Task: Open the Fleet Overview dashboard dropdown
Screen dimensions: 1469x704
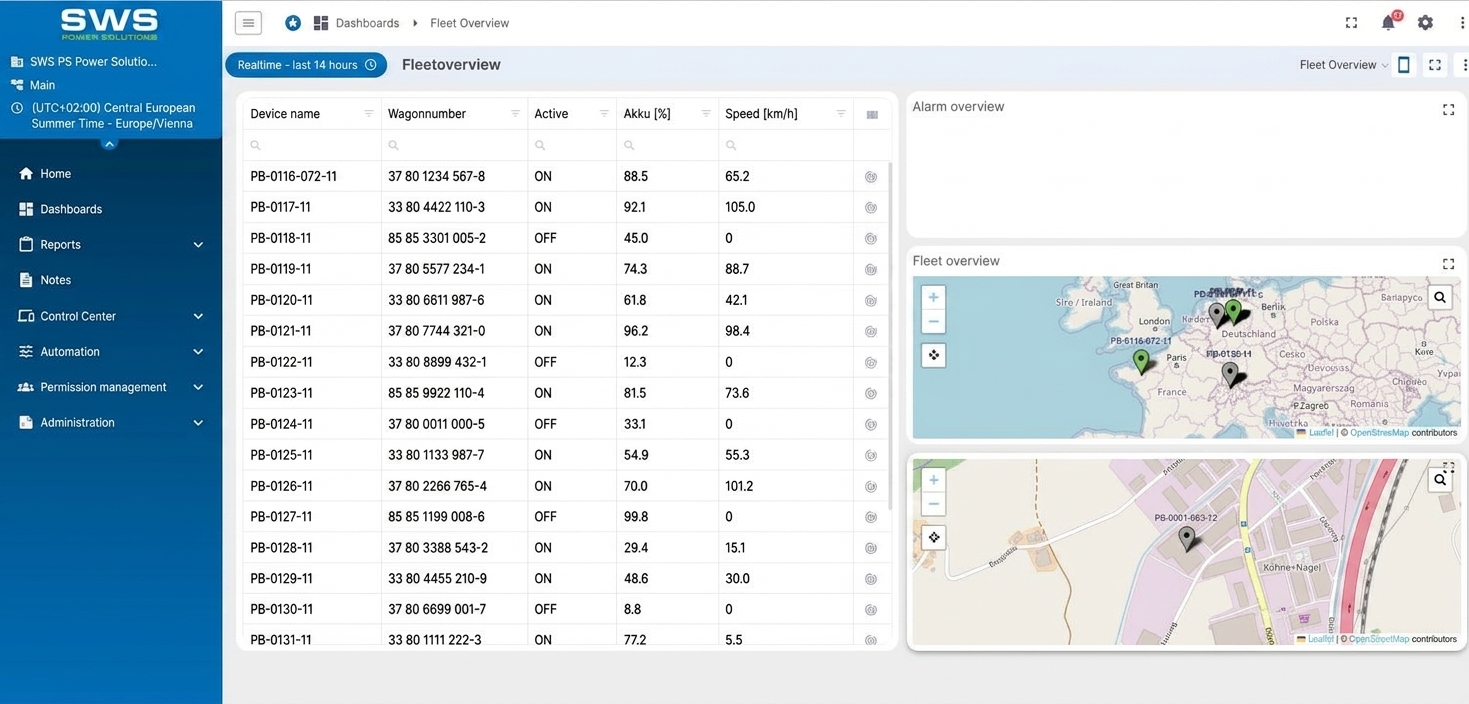Action: point(1344,65)
